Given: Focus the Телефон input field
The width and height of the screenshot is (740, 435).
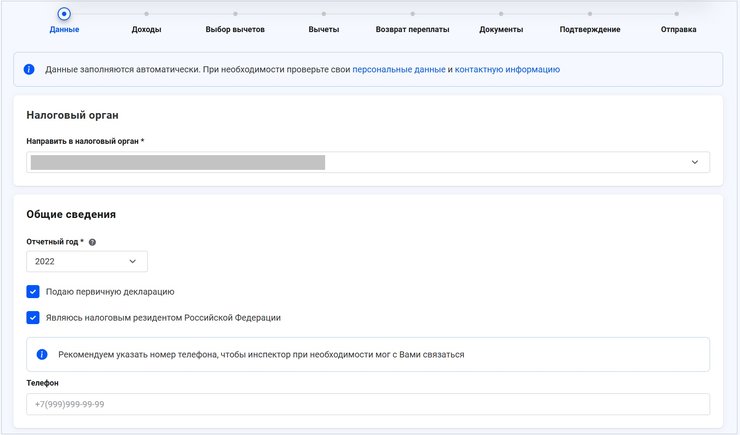Looking at the screenshot, I should (x=368, y=404).
